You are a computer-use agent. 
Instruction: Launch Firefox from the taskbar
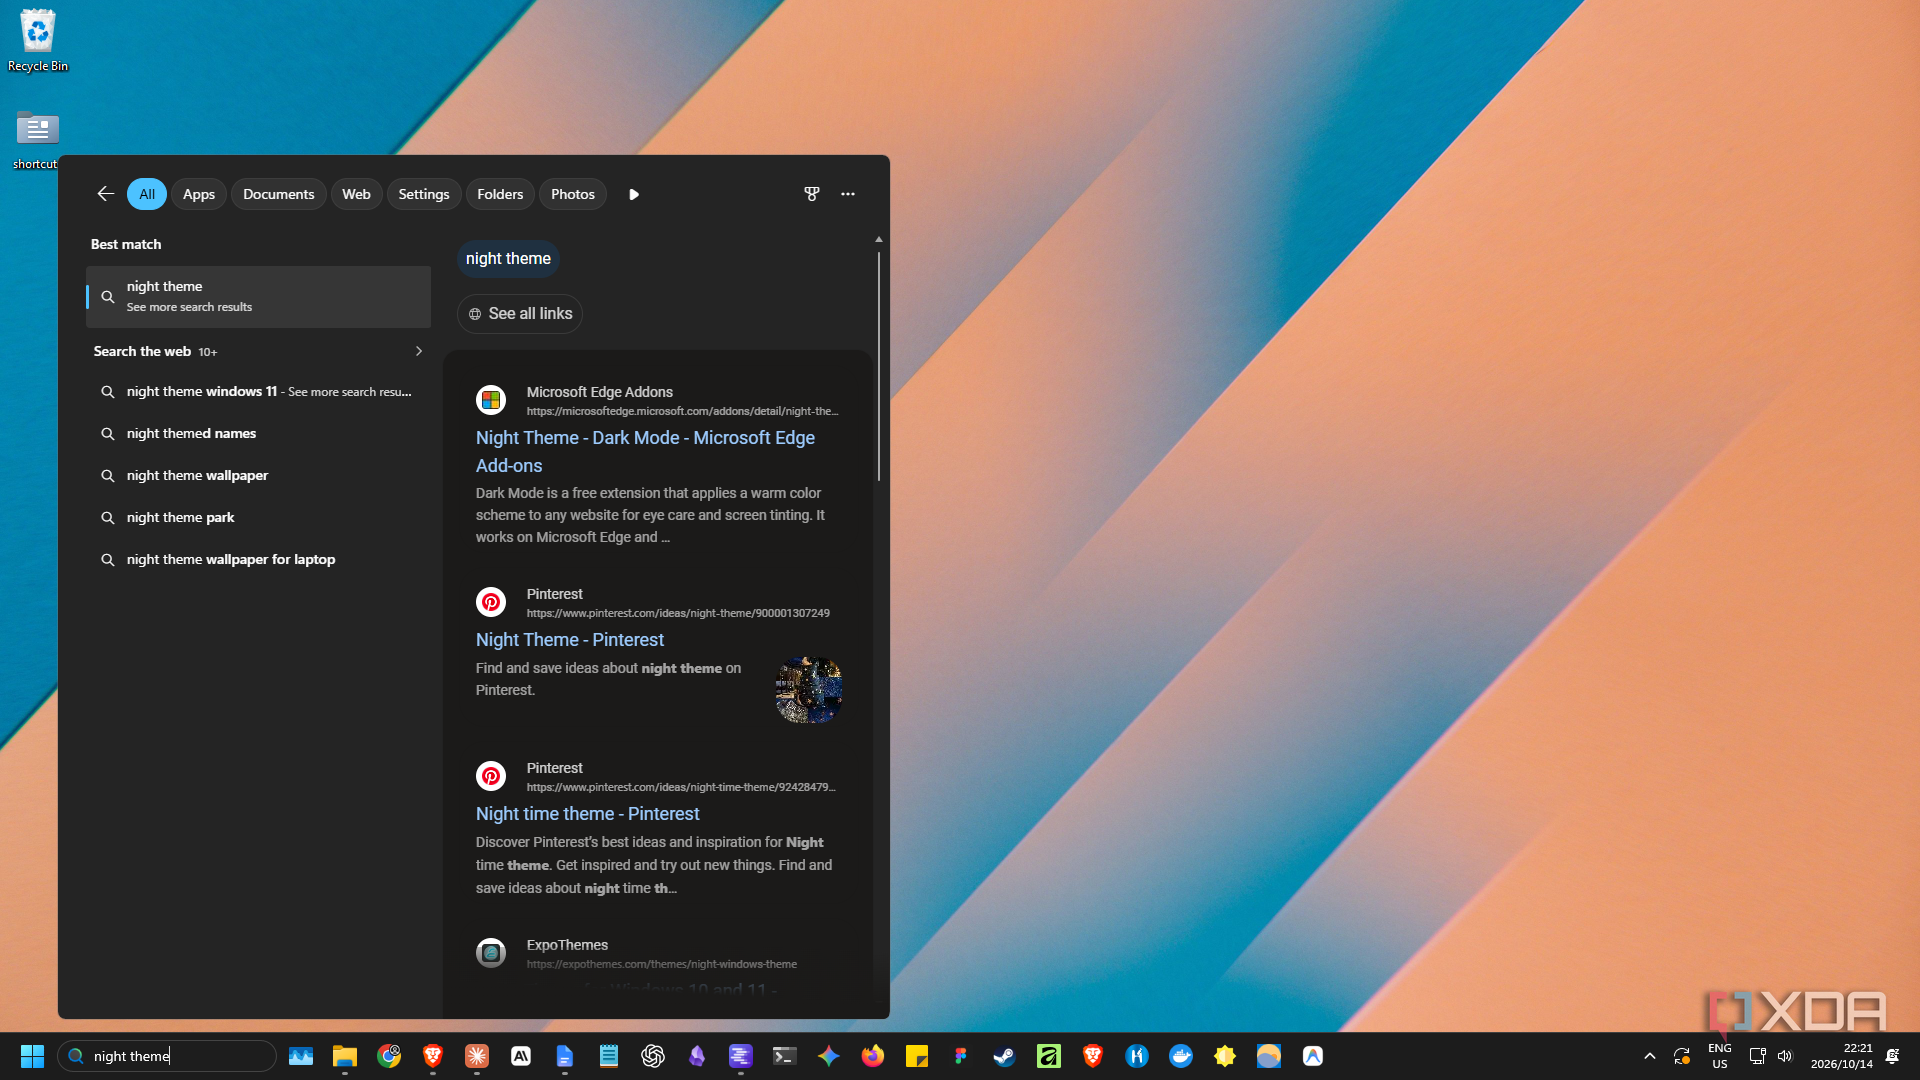(x=873, y=1056)
